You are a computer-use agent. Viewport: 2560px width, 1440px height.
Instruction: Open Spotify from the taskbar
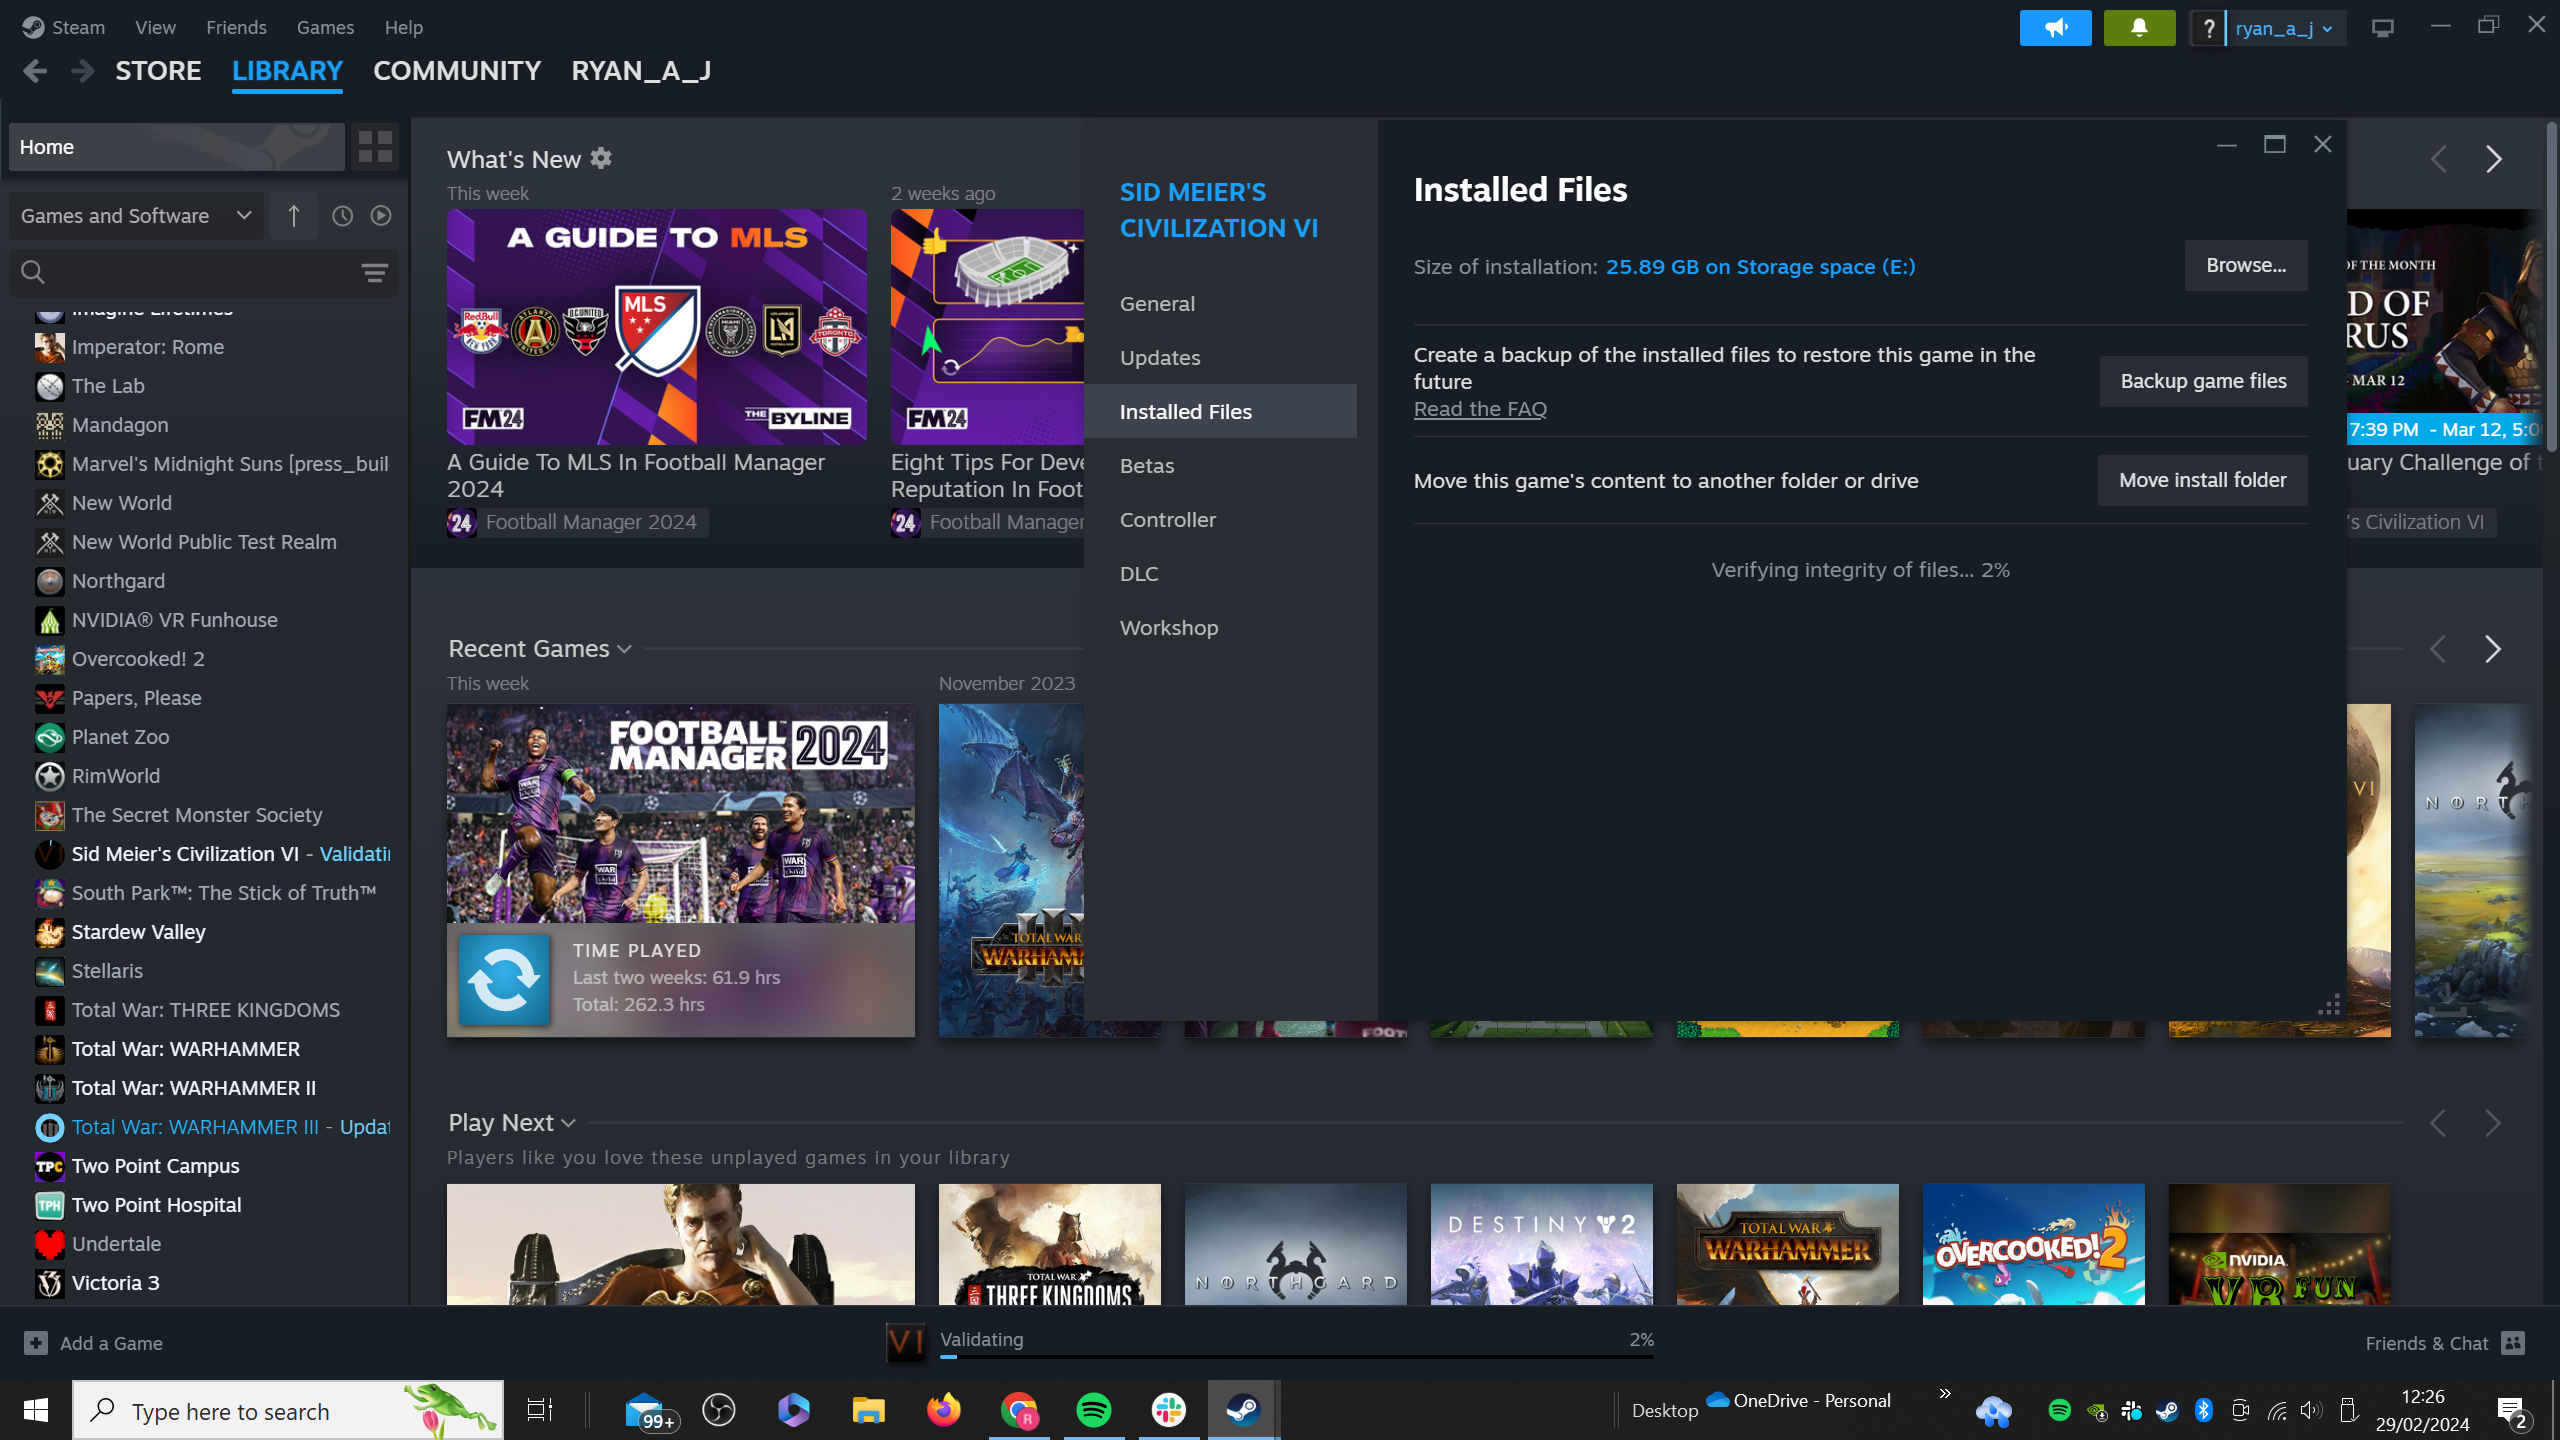click(x=1094, y=1410)
